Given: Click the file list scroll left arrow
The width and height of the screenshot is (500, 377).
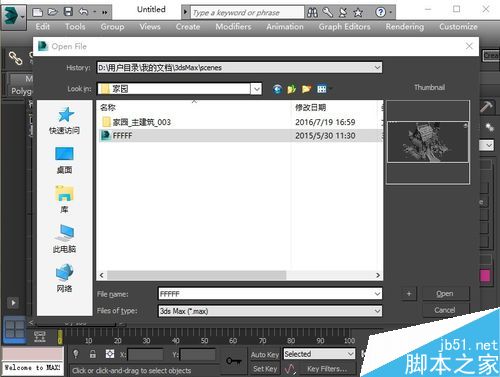Looking at the screenshot, I should coord(102,275).
